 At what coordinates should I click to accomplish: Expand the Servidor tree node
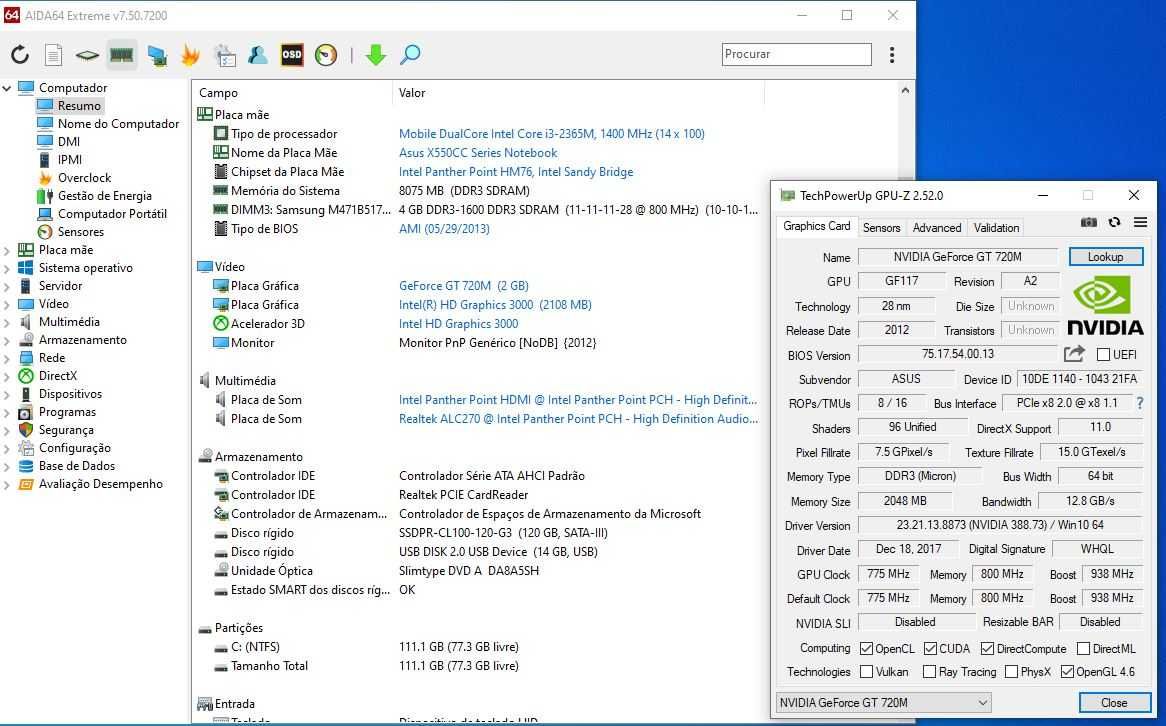pyautogui.click(x=7, y=286)
